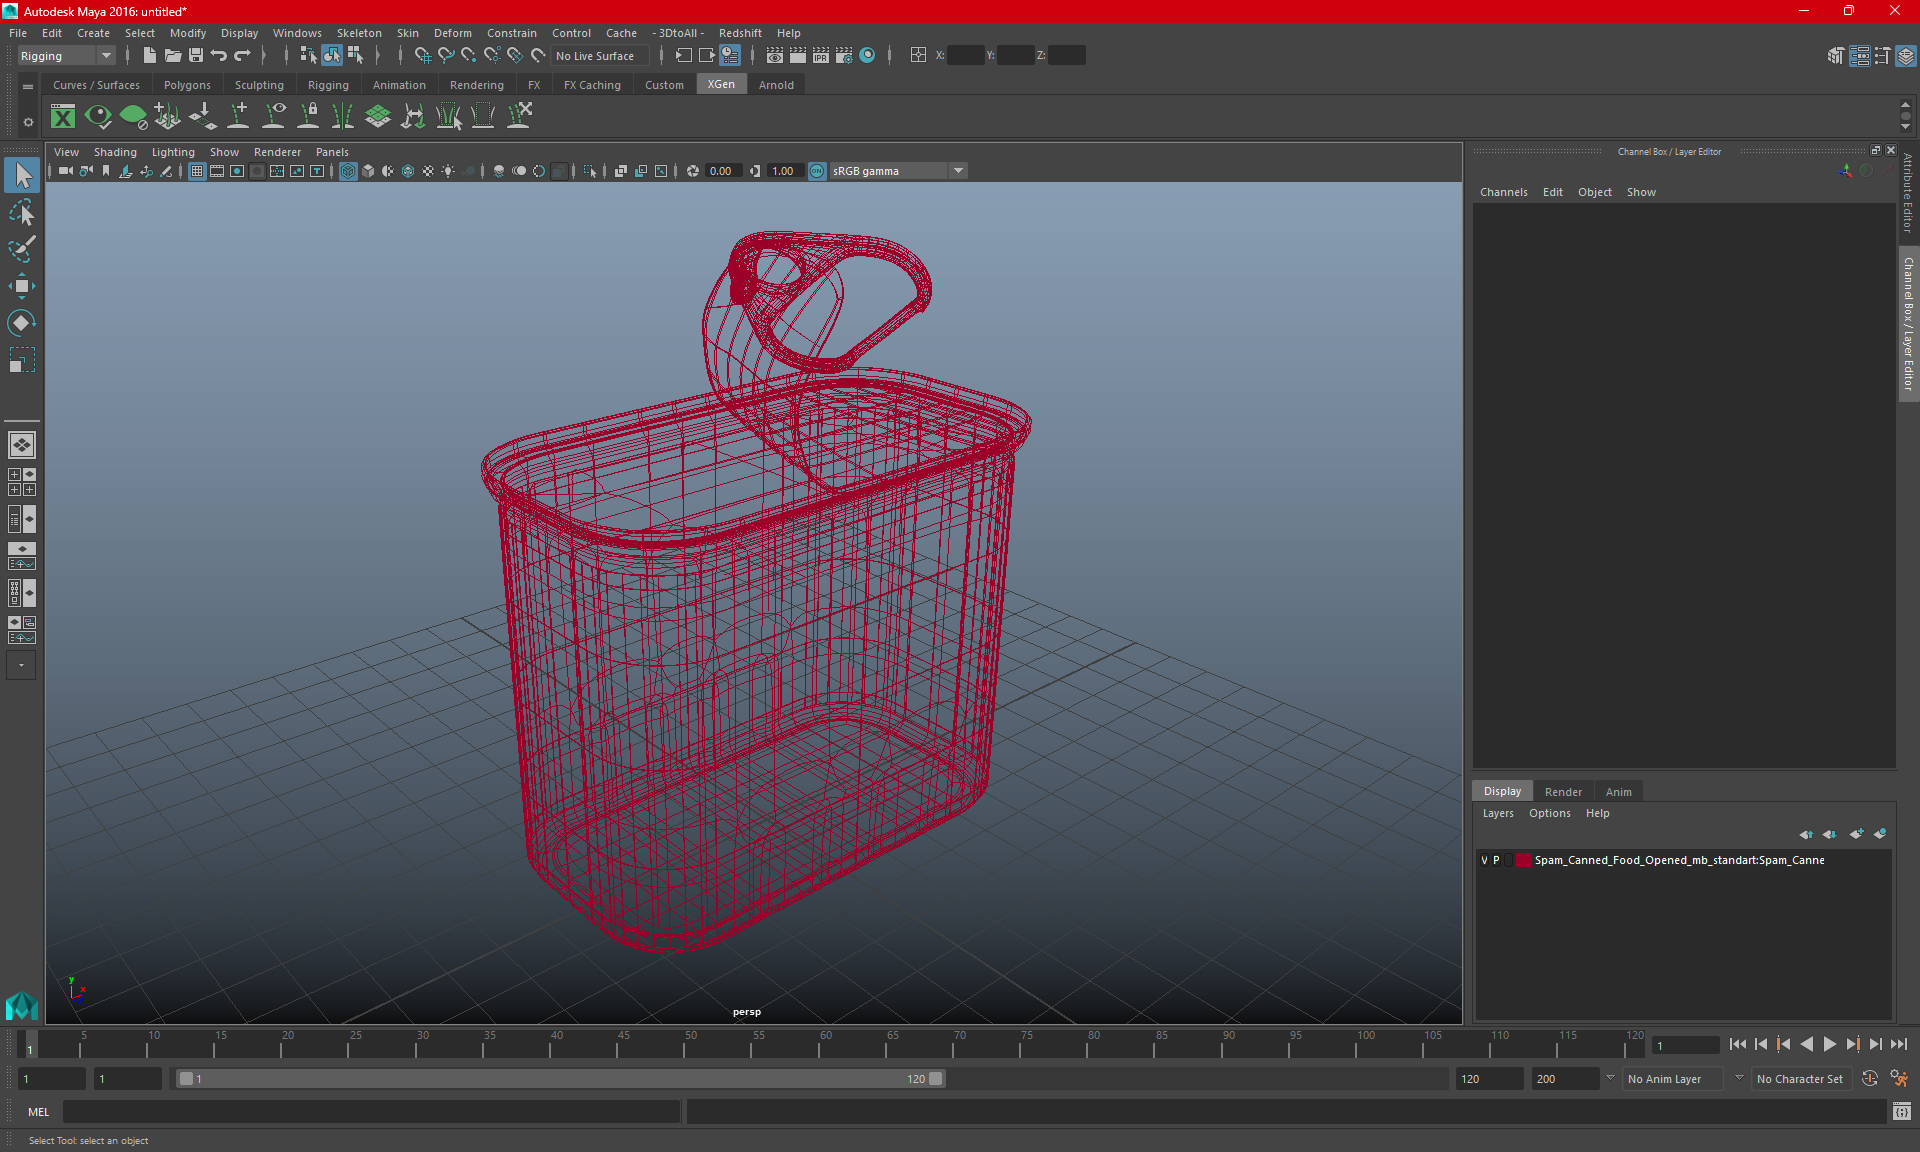1920x1152 pixels.
Task: Toggle snap to points icon
Action: (469, 56)
